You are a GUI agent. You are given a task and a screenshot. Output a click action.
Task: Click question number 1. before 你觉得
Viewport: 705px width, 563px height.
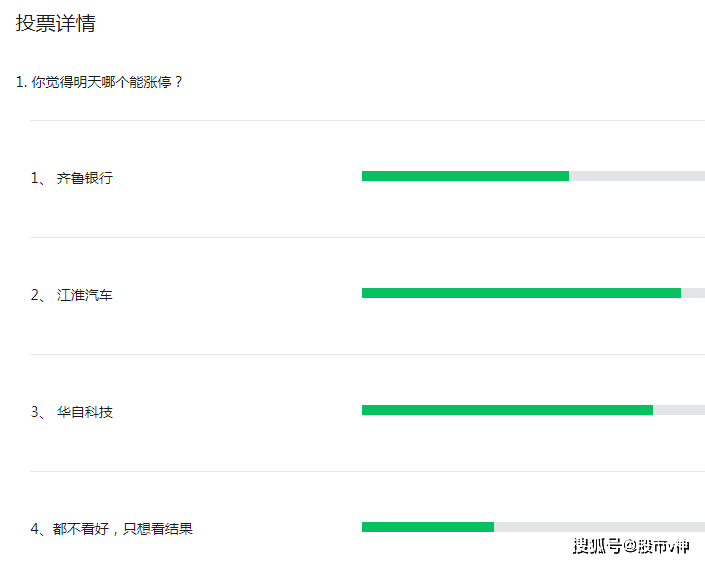click(x=21, y=82)
